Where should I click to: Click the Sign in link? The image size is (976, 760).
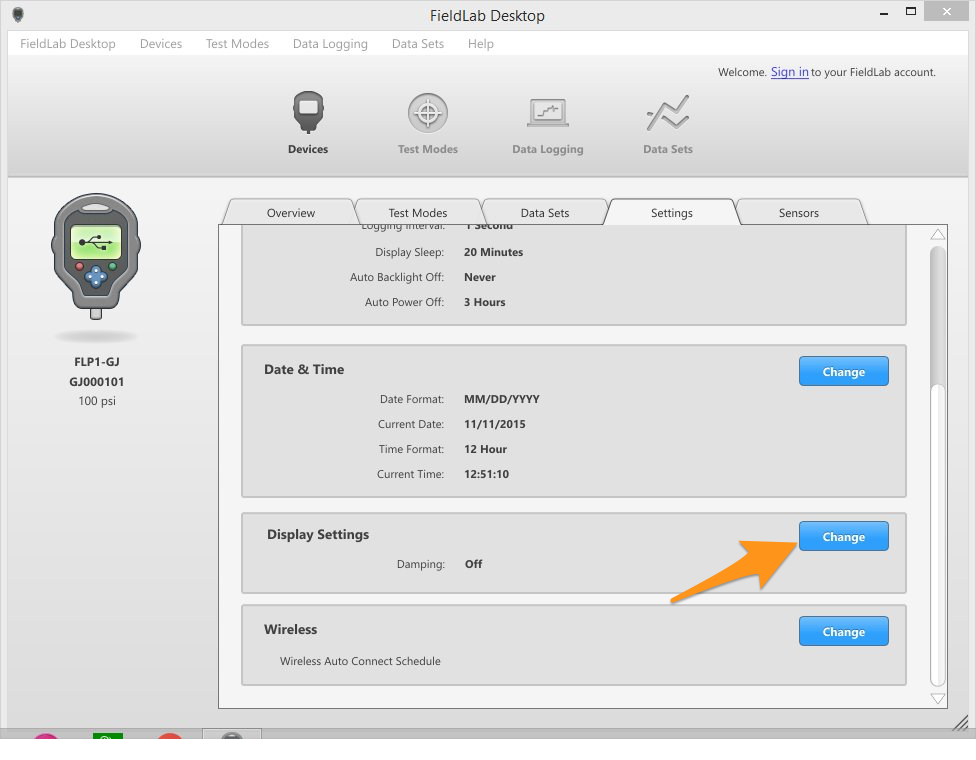[x=789, y=72]
